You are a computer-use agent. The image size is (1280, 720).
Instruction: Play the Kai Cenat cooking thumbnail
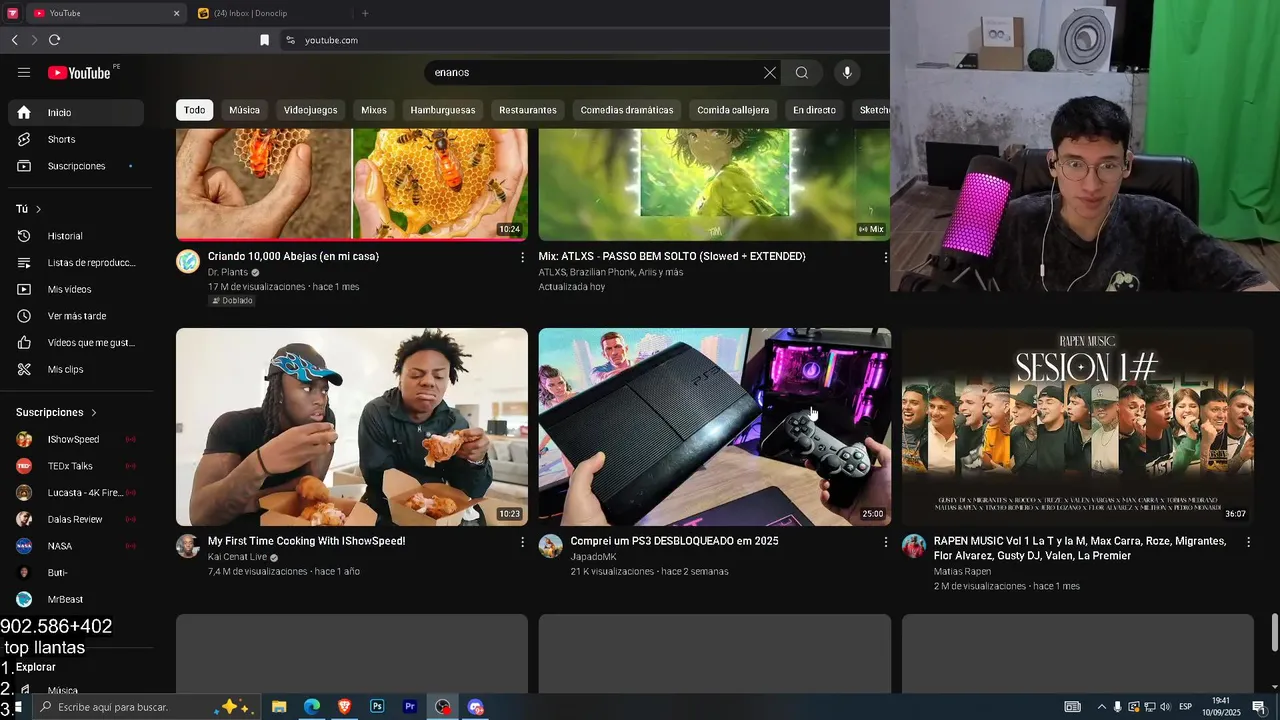point(352,427)
